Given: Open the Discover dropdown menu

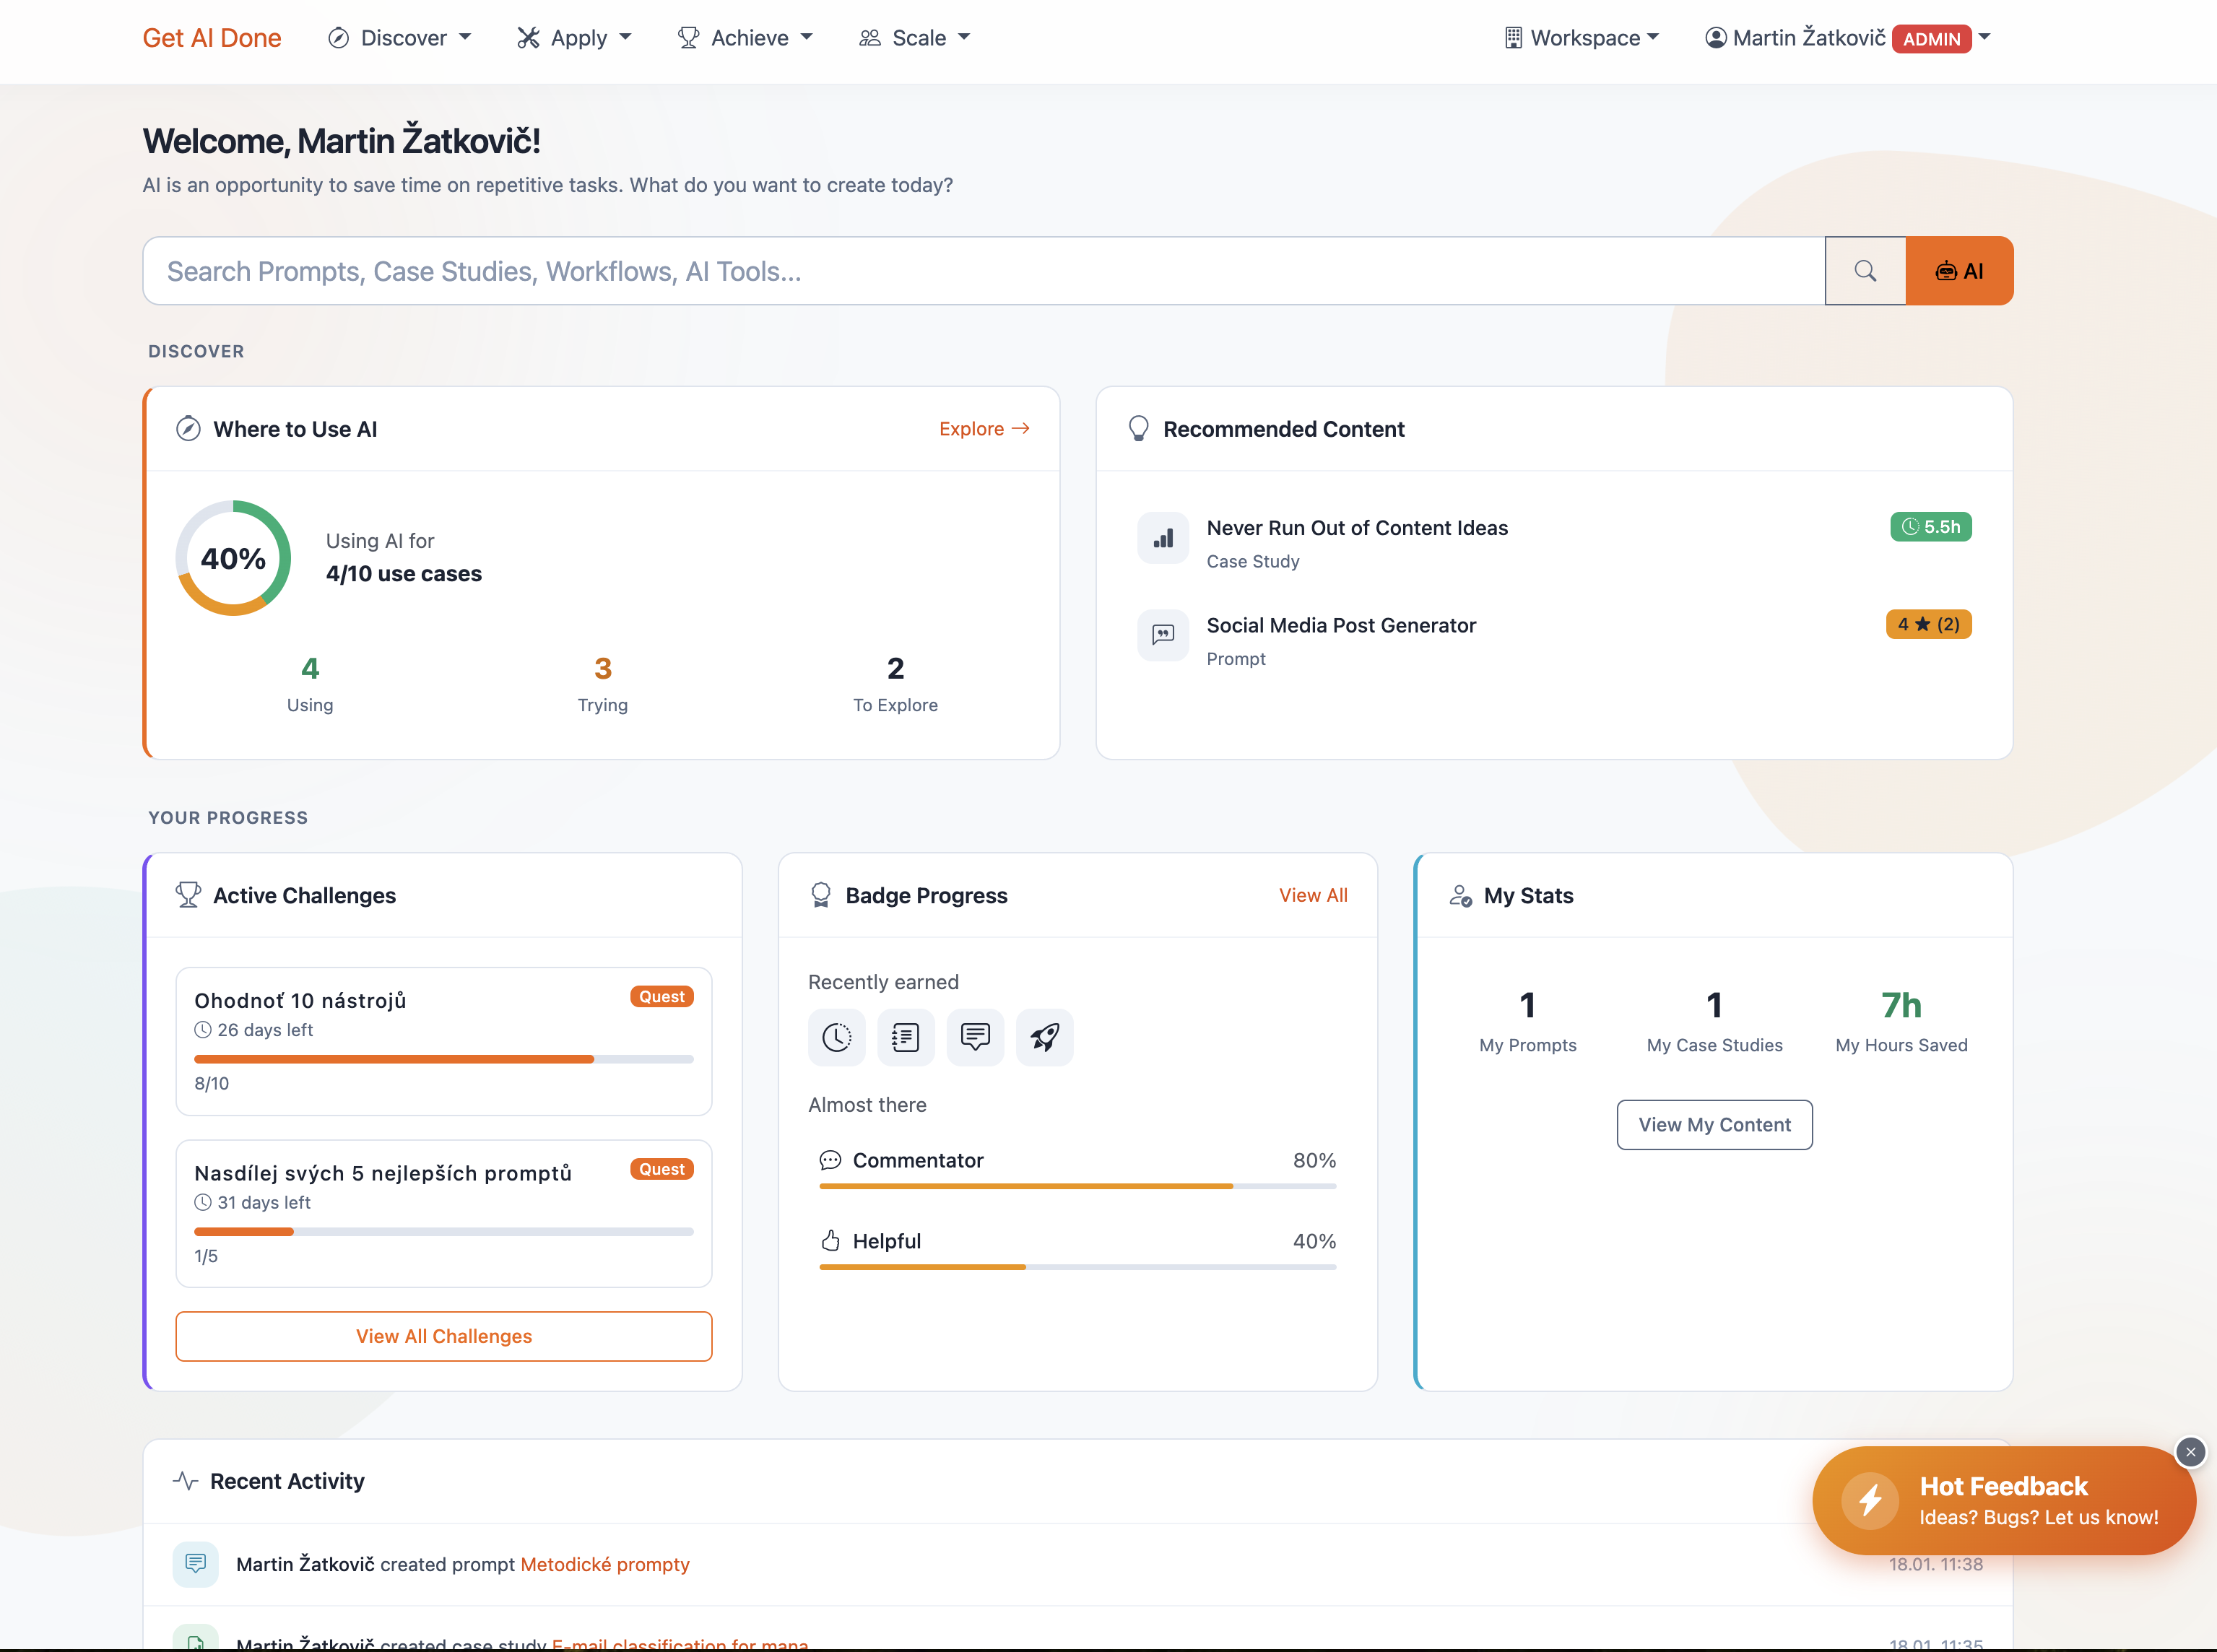Looking at the screenshot, I should pyautogui.click(x=400, y=38).
